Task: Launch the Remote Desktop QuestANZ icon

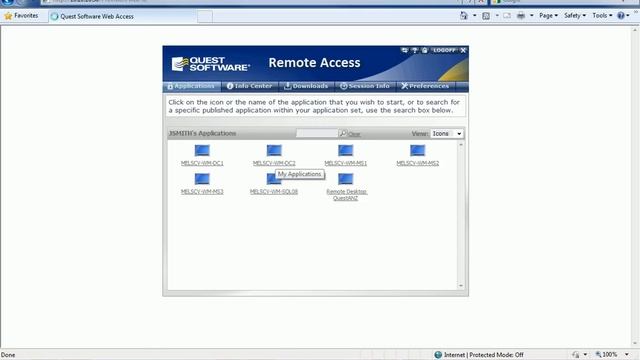Action: click(x=346, y=179)
